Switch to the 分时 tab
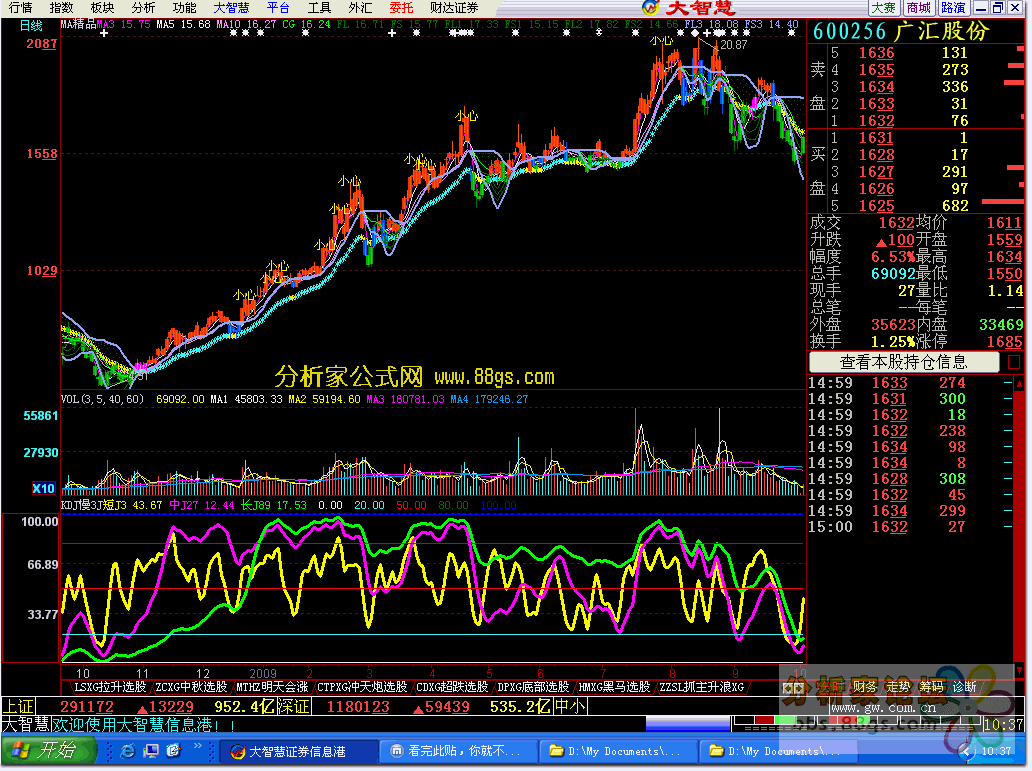 832,687
